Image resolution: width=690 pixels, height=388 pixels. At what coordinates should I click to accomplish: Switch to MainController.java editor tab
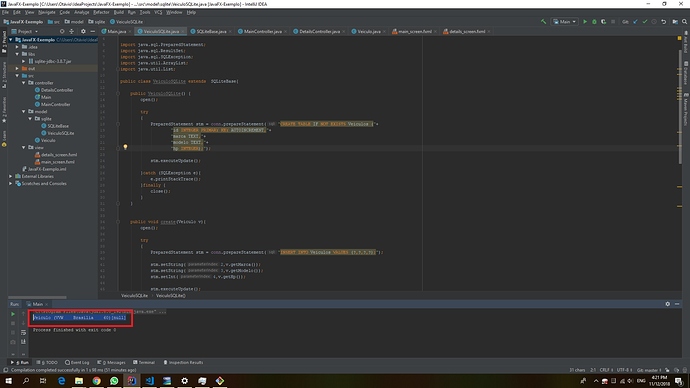pos(262,32)
